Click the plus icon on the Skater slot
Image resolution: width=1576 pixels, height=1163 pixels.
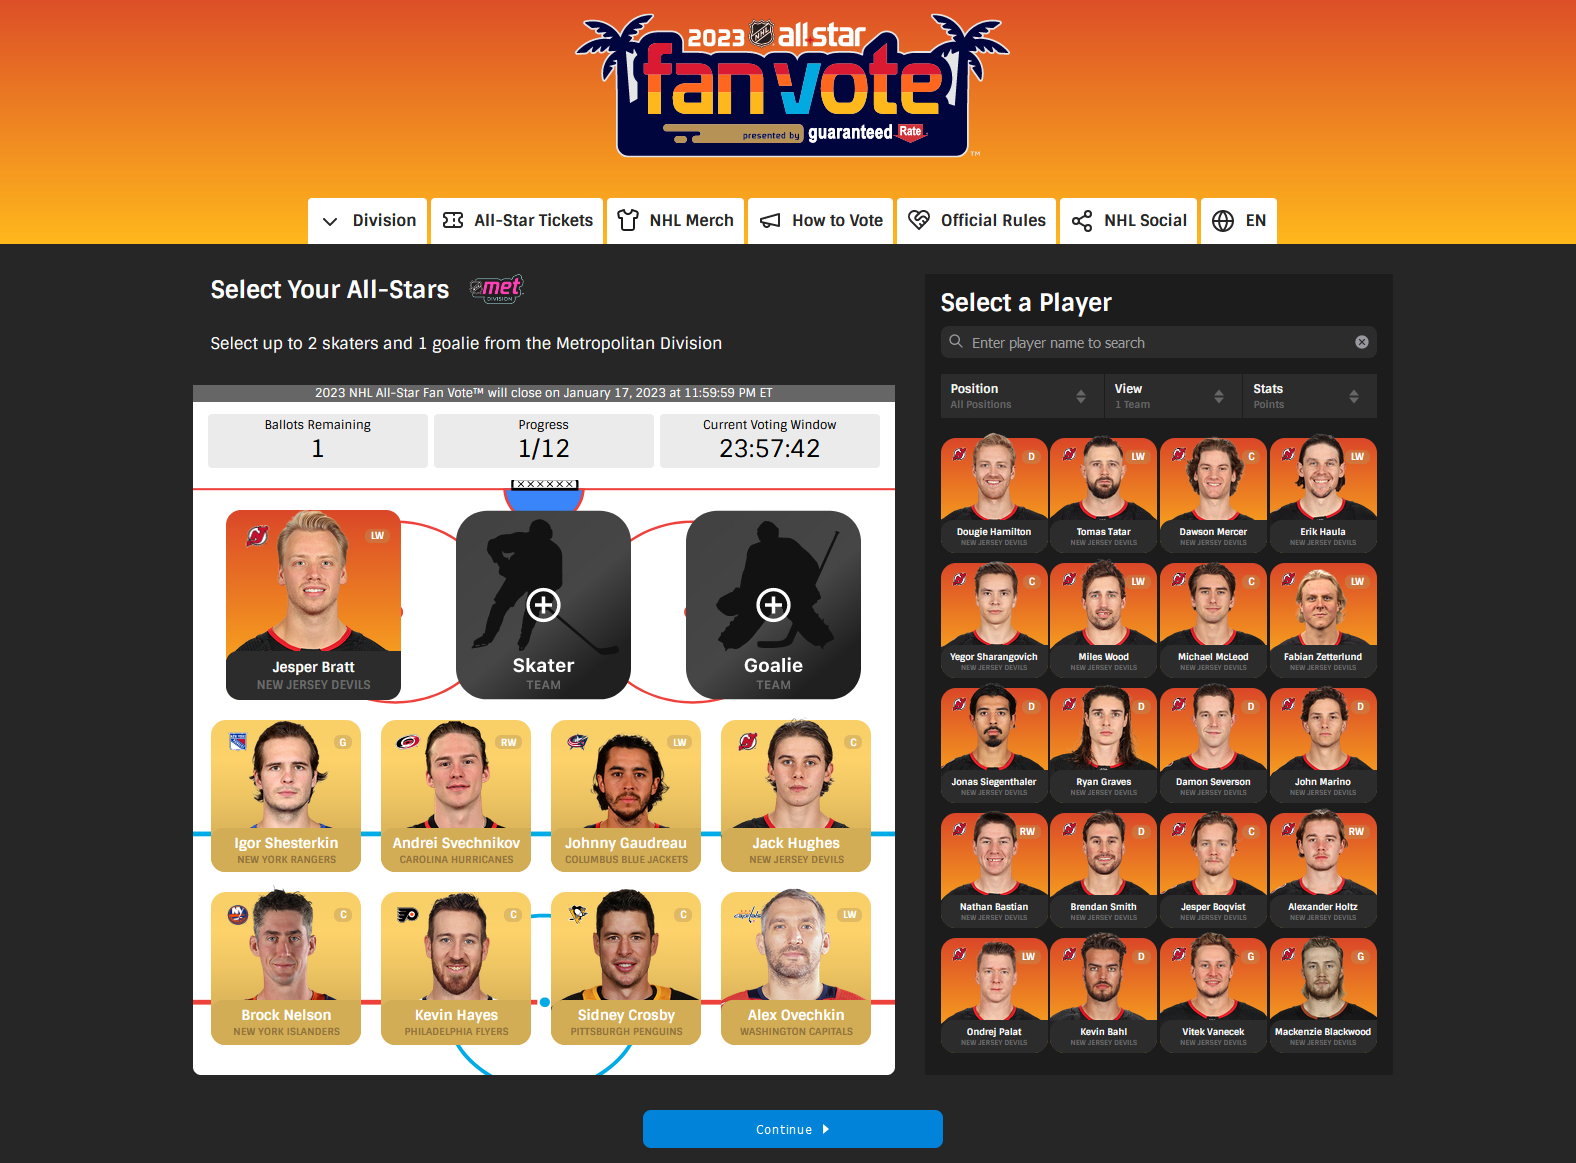pos(543,605)
